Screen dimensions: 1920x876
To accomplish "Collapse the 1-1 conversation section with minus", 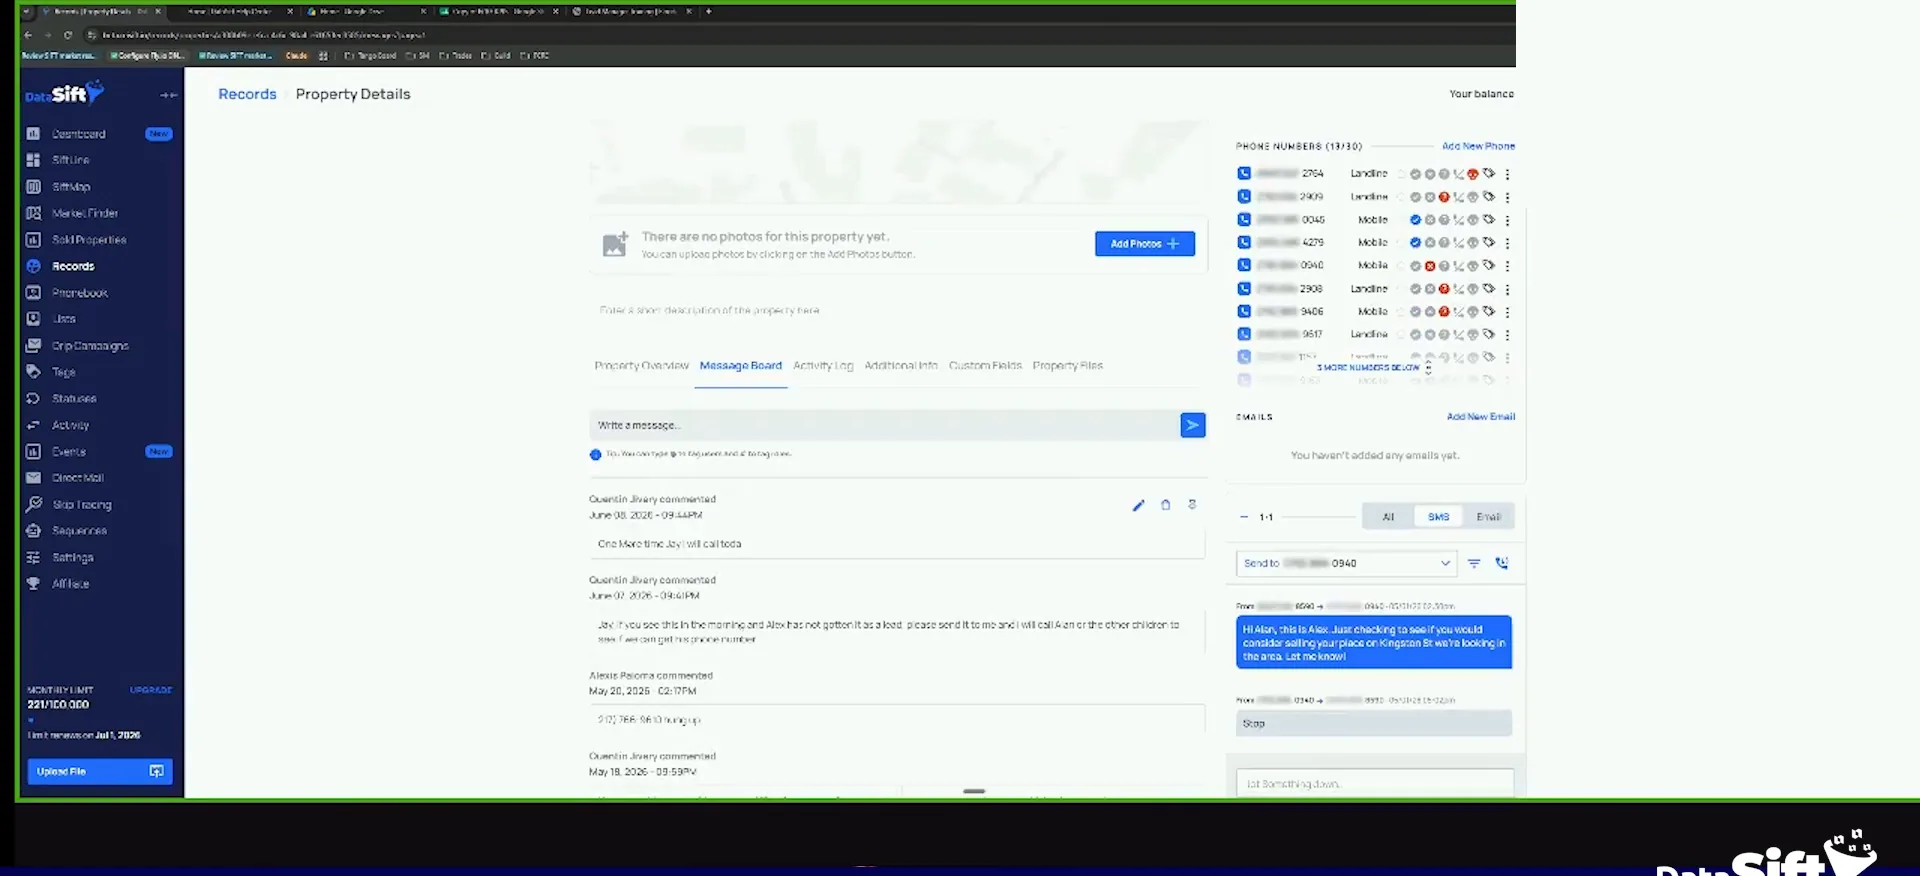I will [1244, 517].
